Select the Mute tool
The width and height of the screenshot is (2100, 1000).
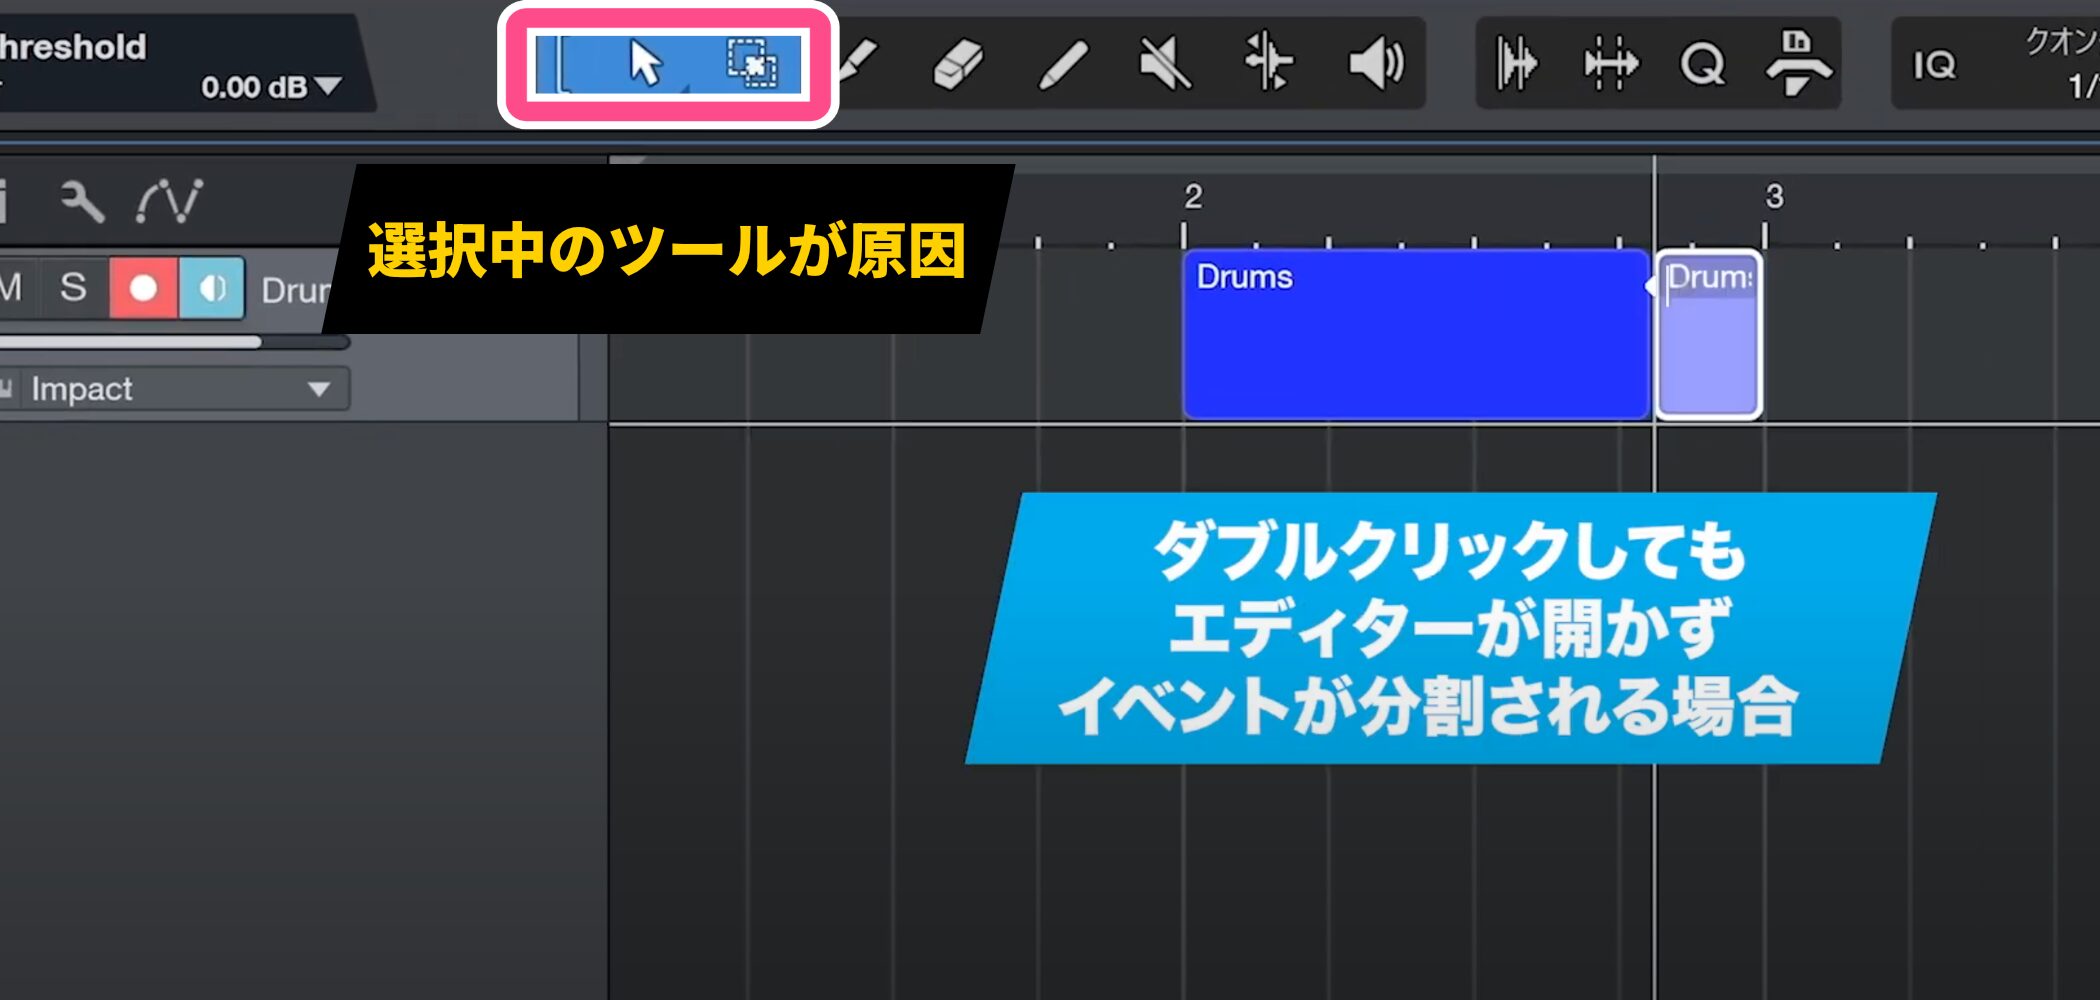[x=1165, y=65]
